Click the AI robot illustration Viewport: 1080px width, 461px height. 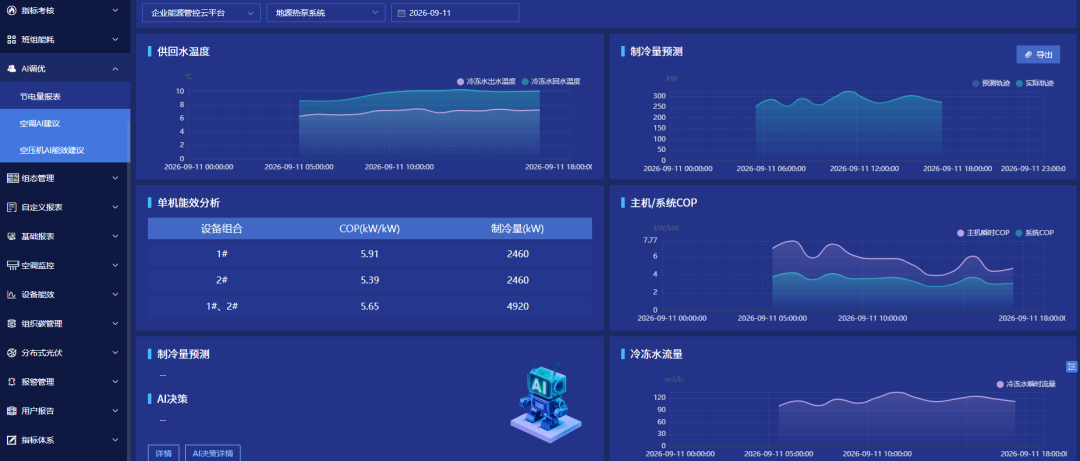pos(544,402)
